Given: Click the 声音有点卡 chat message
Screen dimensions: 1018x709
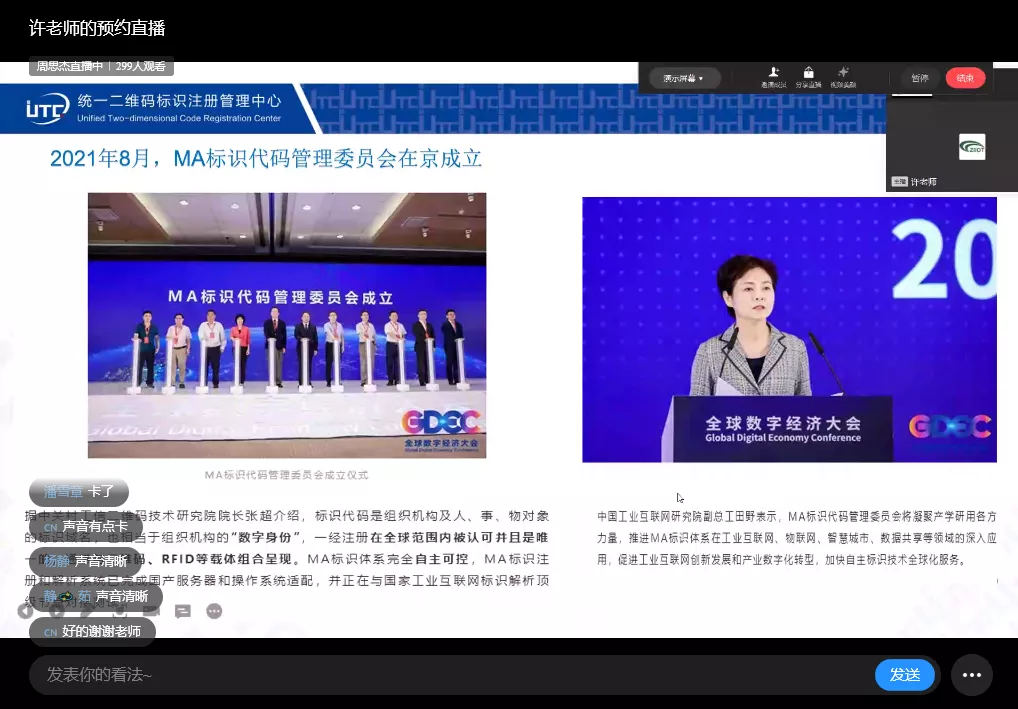Looking at the screenshot, I should [x=86, y=526].
